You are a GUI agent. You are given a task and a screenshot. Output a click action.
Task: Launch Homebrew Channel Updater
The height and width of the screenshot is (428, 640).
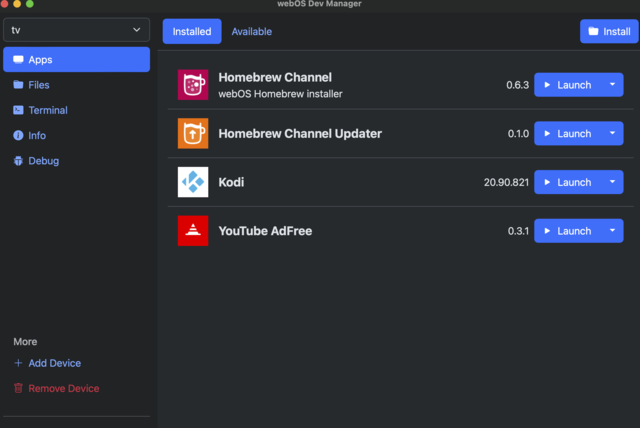pyautogui.click(x=568, y=133)
